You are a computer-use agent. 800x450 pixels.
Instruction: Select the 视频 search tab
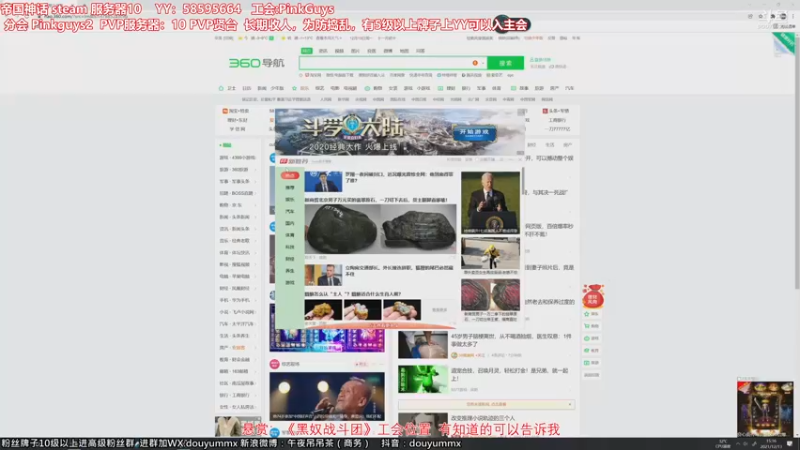pos(339,51)
